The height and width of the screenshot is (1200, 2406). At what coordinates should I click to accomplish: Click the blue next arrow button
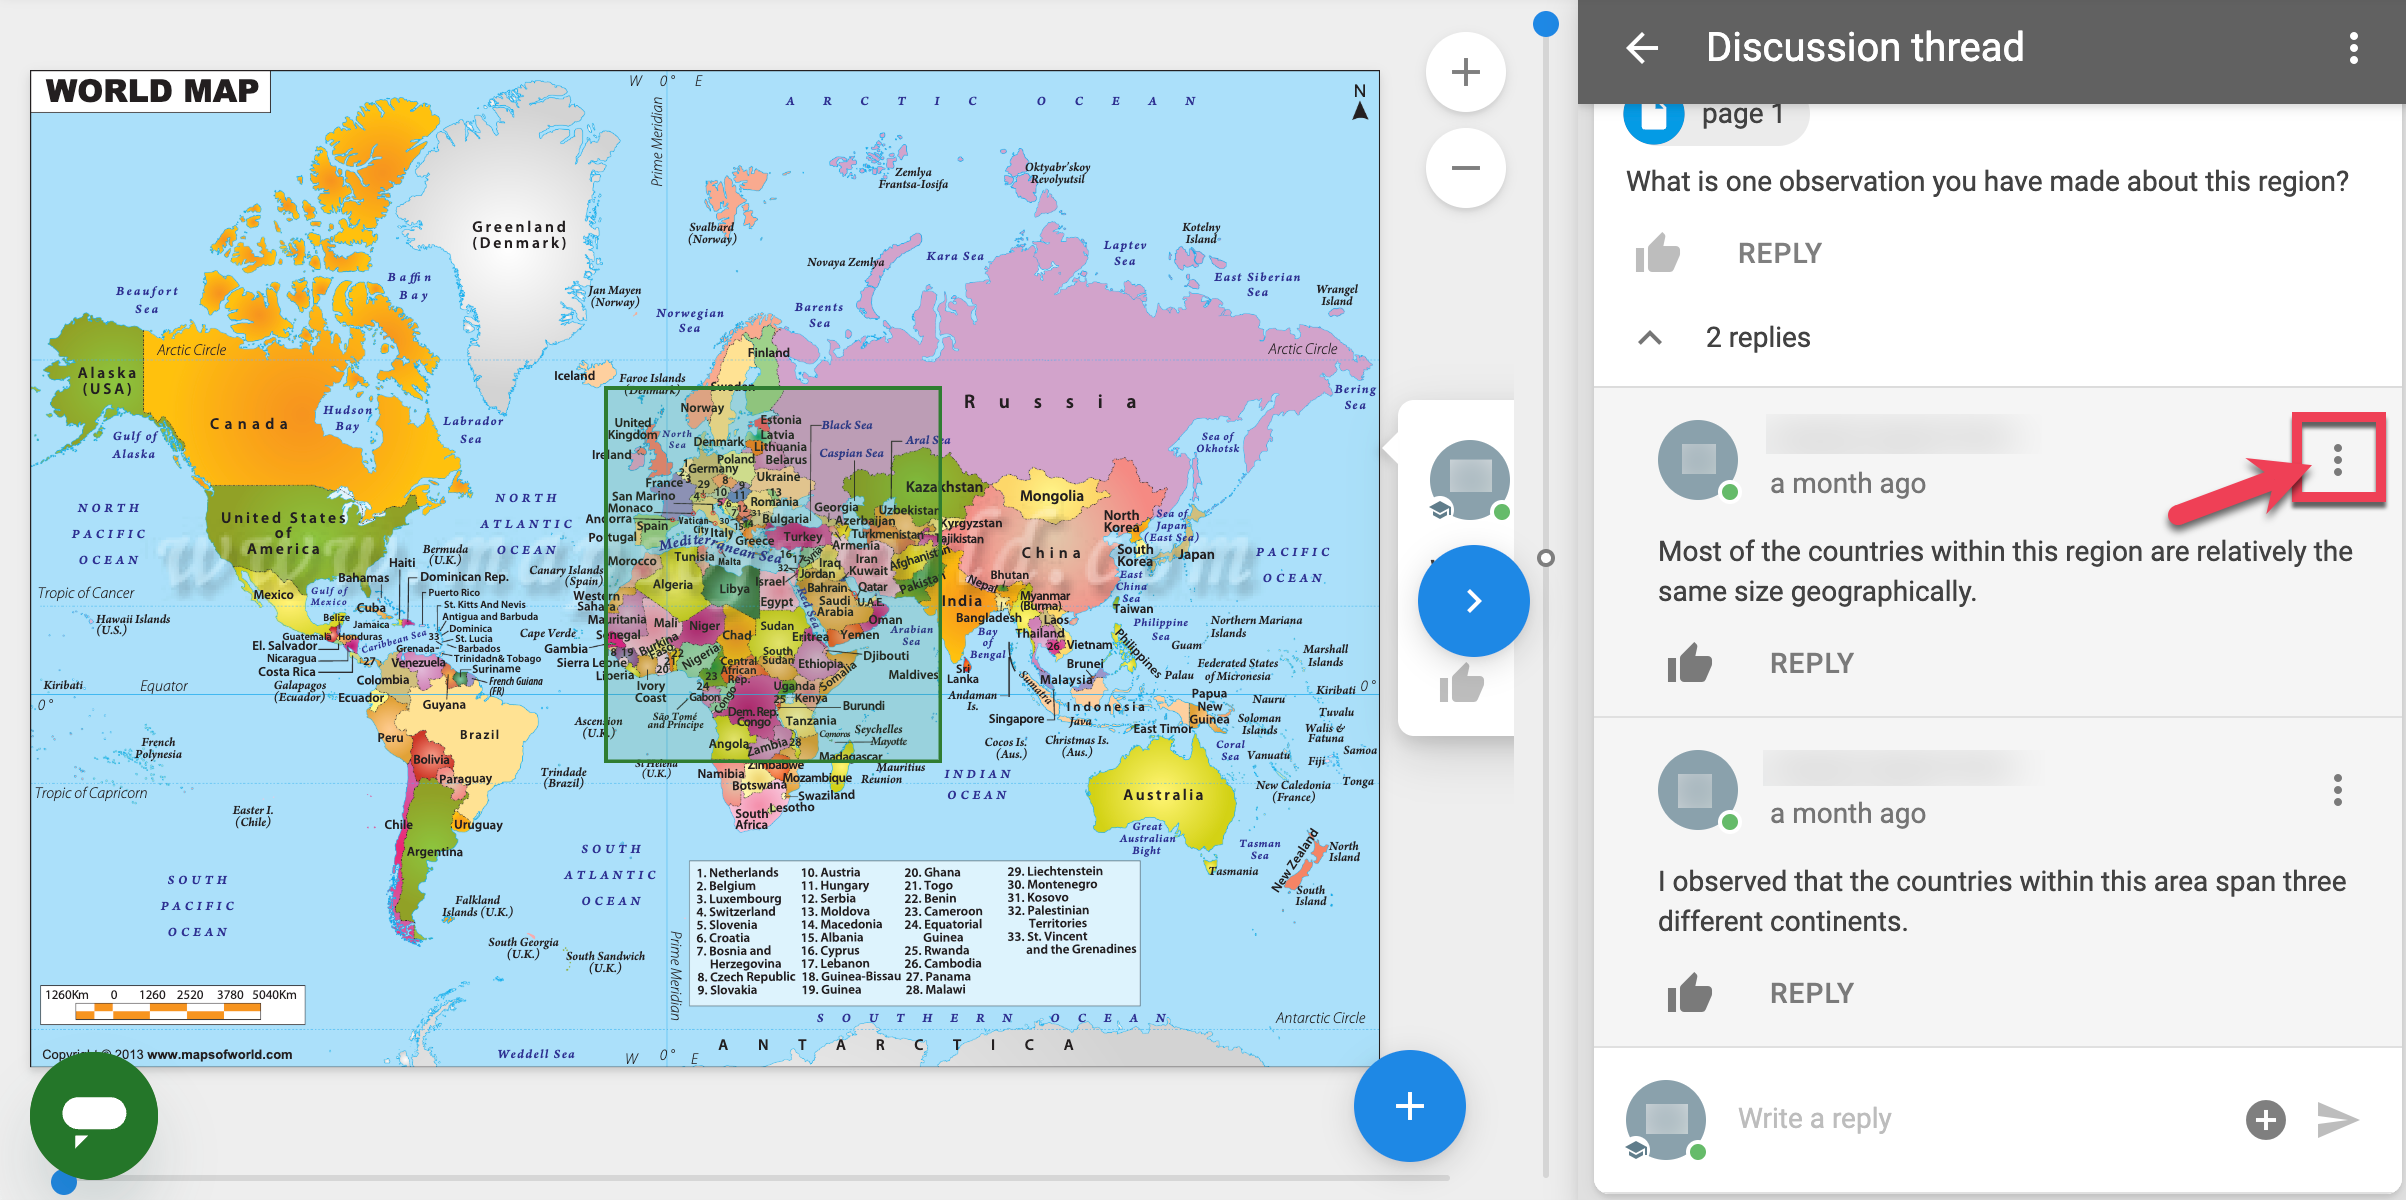coord(1473,601)
